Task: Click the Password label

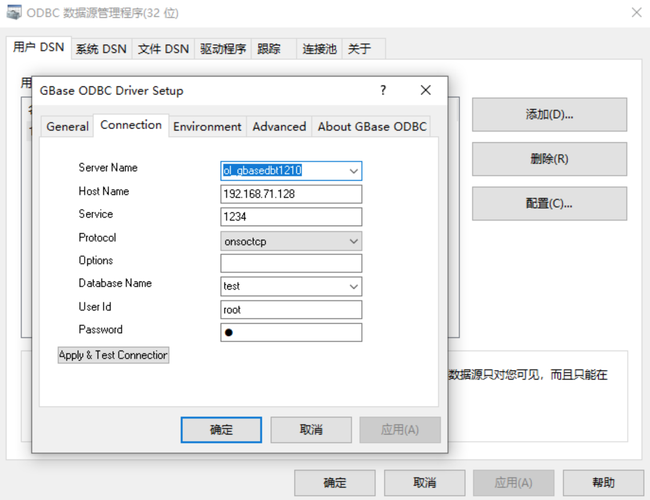Action: pyautogui.click(x=100, y=330)
